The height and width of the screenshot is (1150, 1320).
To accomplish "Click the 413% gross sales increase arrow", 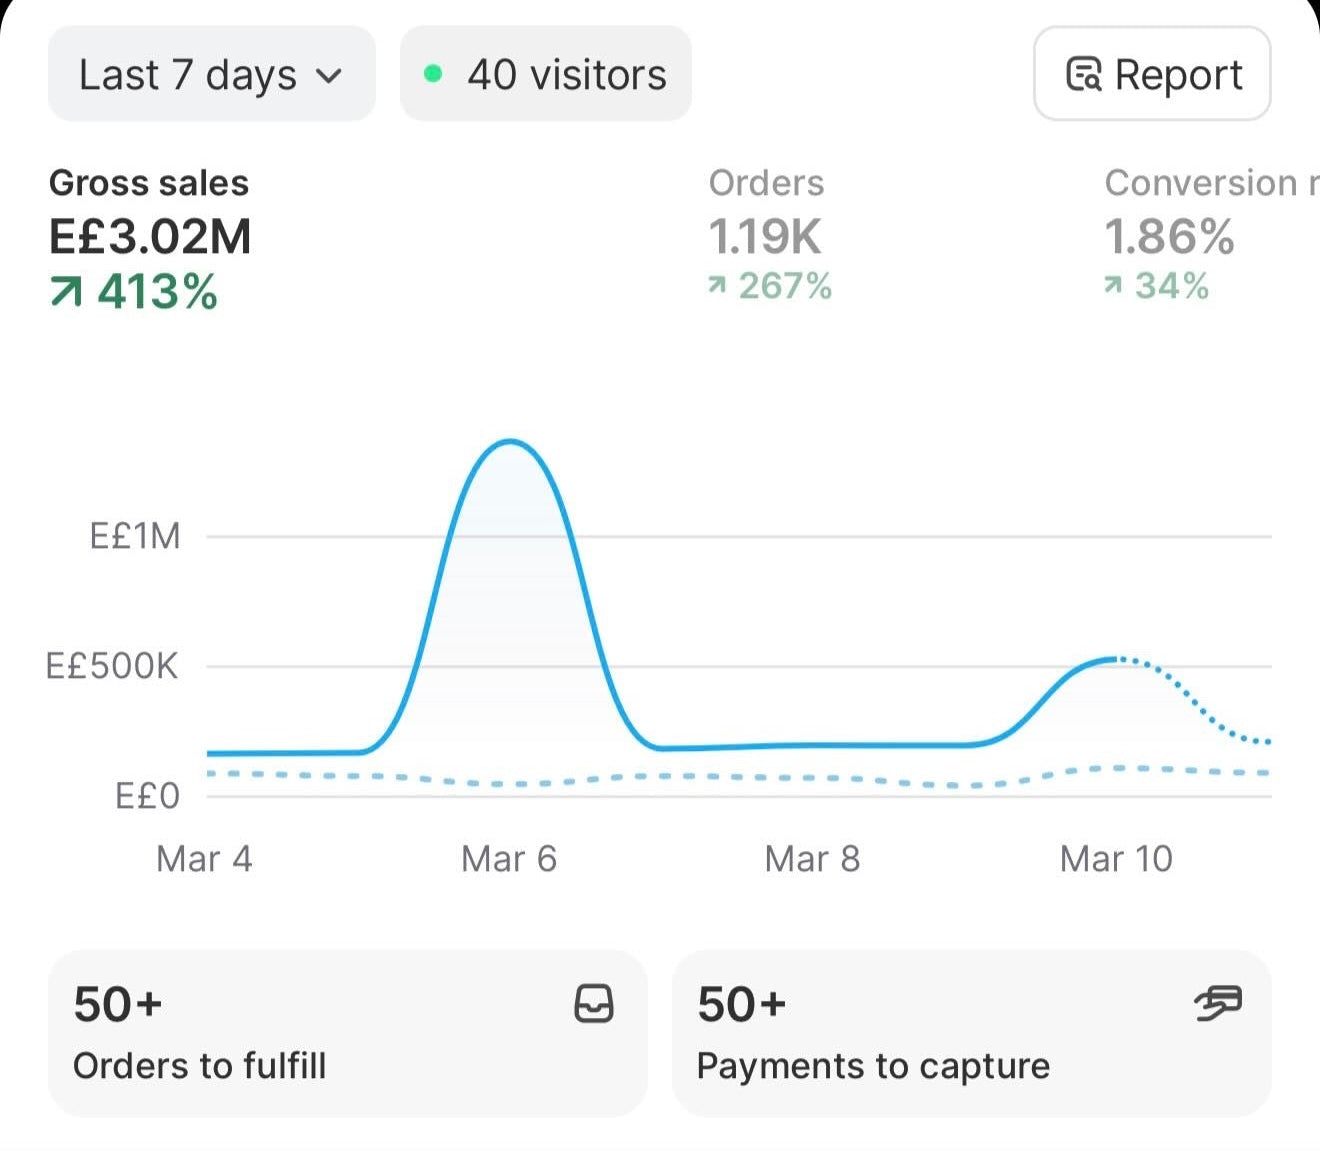I will [66, 292].
